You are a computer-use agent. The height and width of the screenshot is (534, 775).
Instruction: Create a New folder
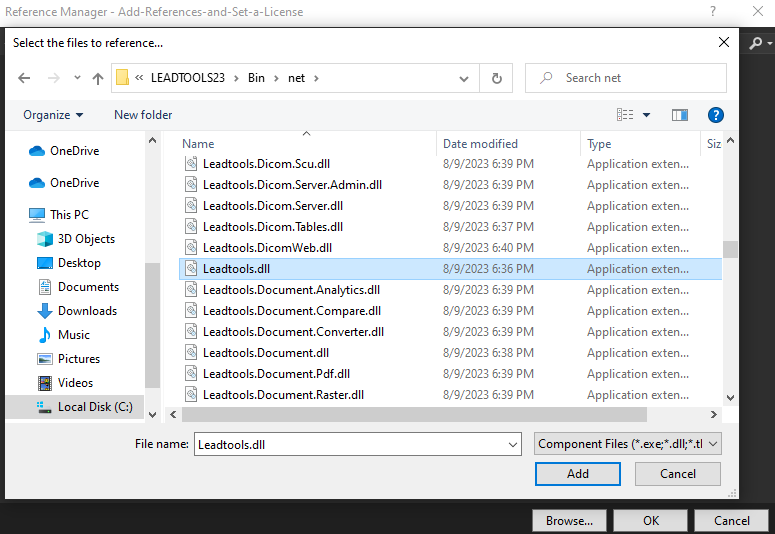click(143, 115)
